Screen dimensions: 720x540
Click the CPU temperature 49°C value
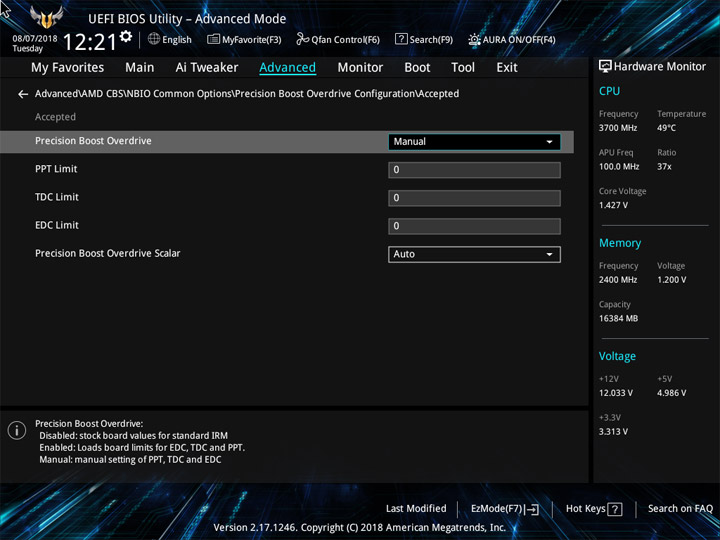click(666, 128)
